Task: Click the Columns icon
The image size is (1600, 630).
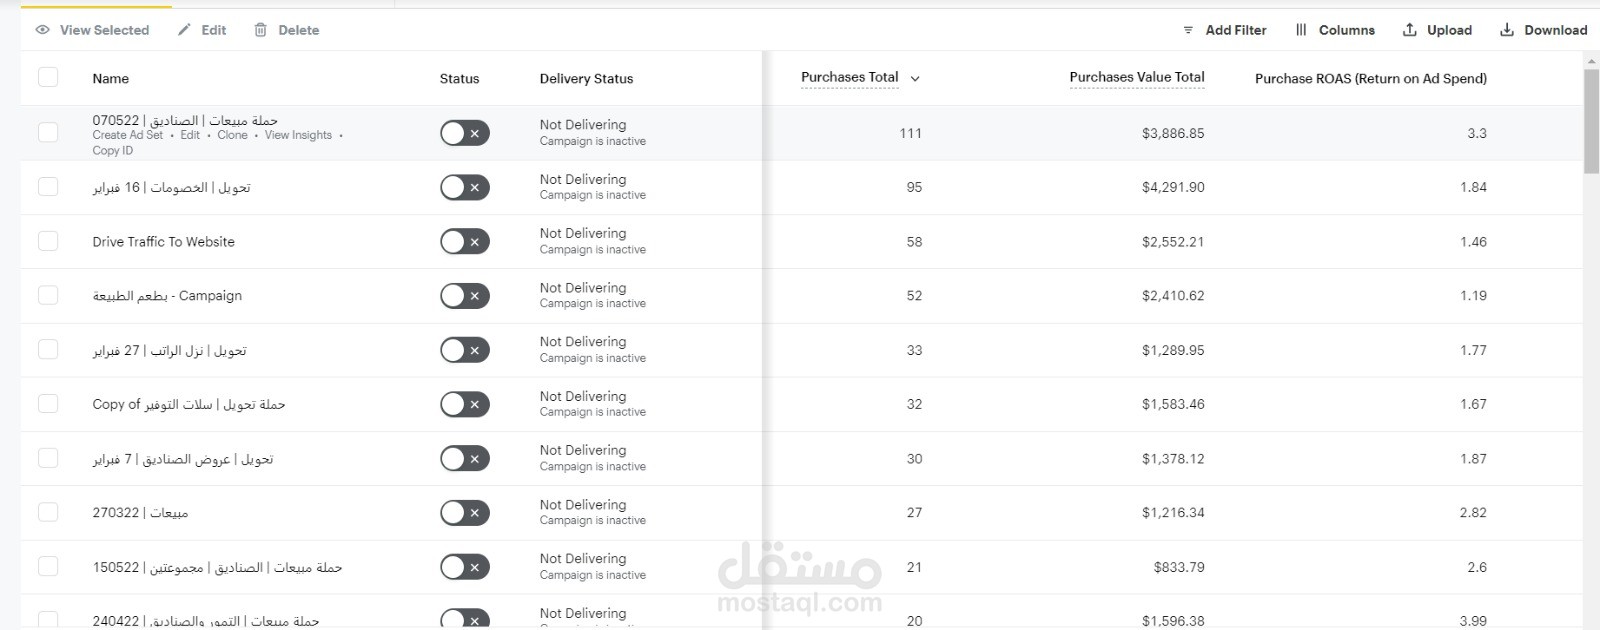Action: (x=1301, y=30)
